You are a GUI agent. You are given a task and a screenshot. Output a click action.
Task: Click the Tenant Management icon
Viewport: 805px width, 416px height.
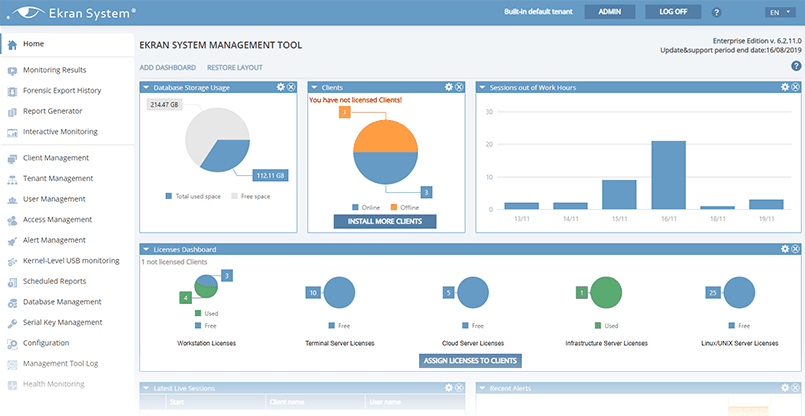tap(13, 179)
